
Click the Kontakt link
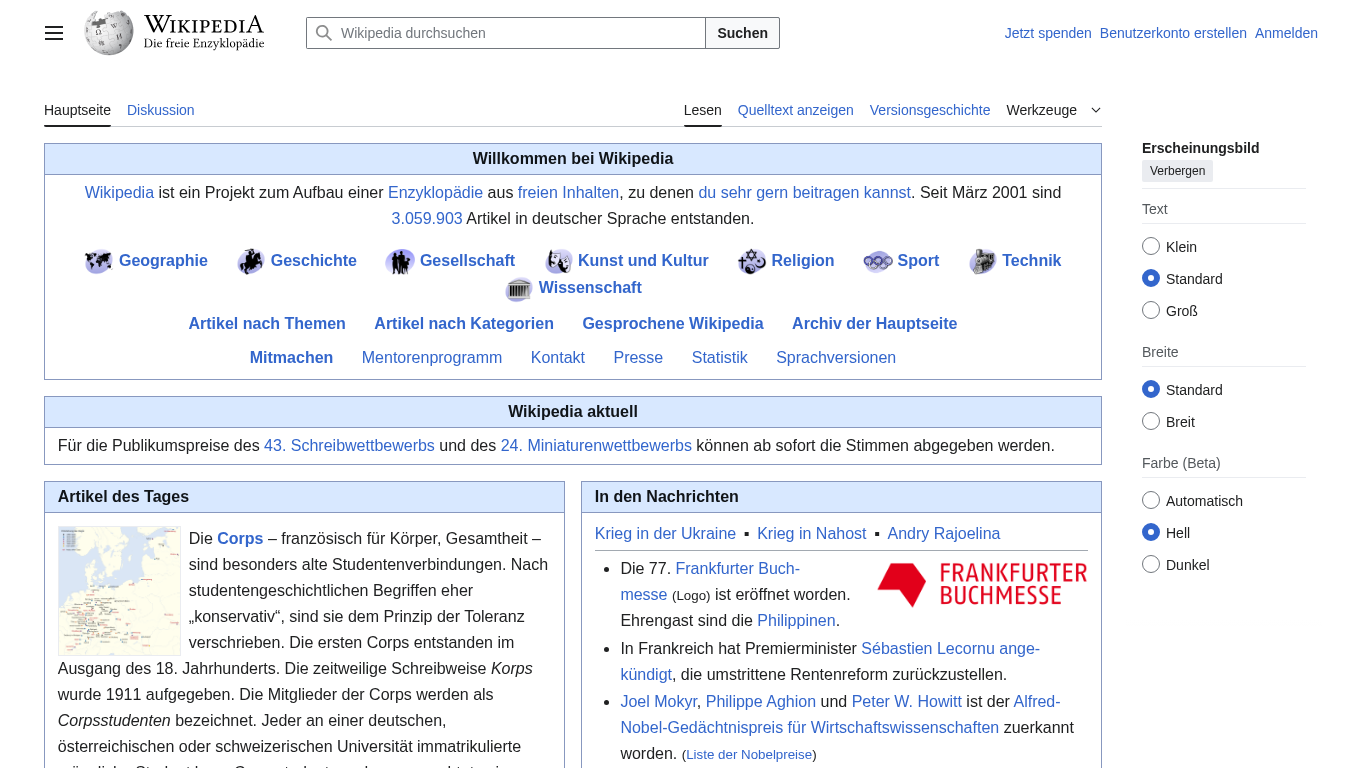point(558,357)
